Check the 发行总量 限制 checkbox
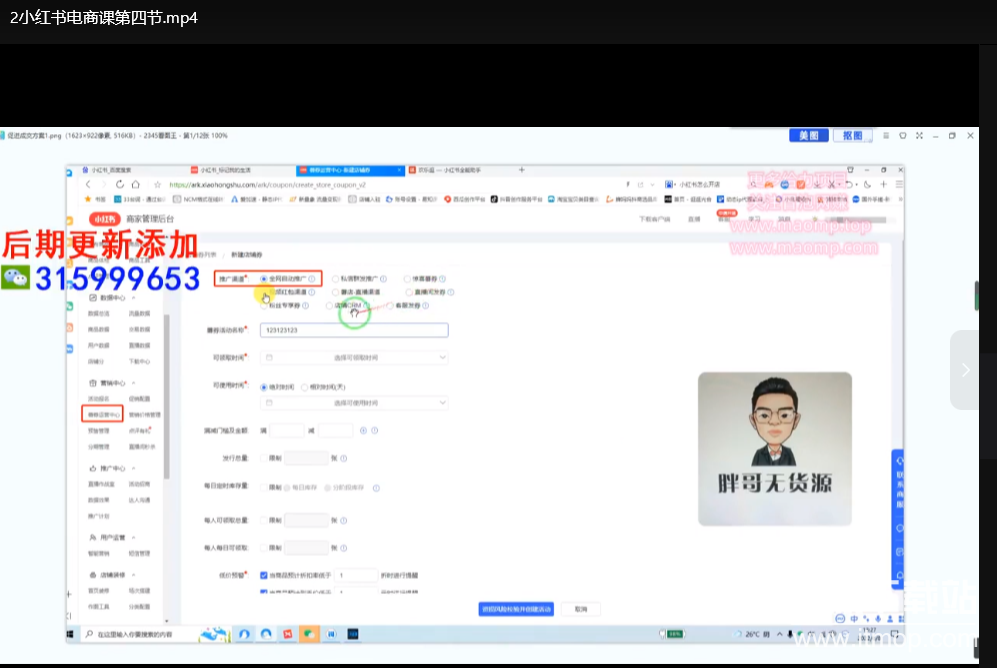The image size is (997, 668). [x=263, y=458]
